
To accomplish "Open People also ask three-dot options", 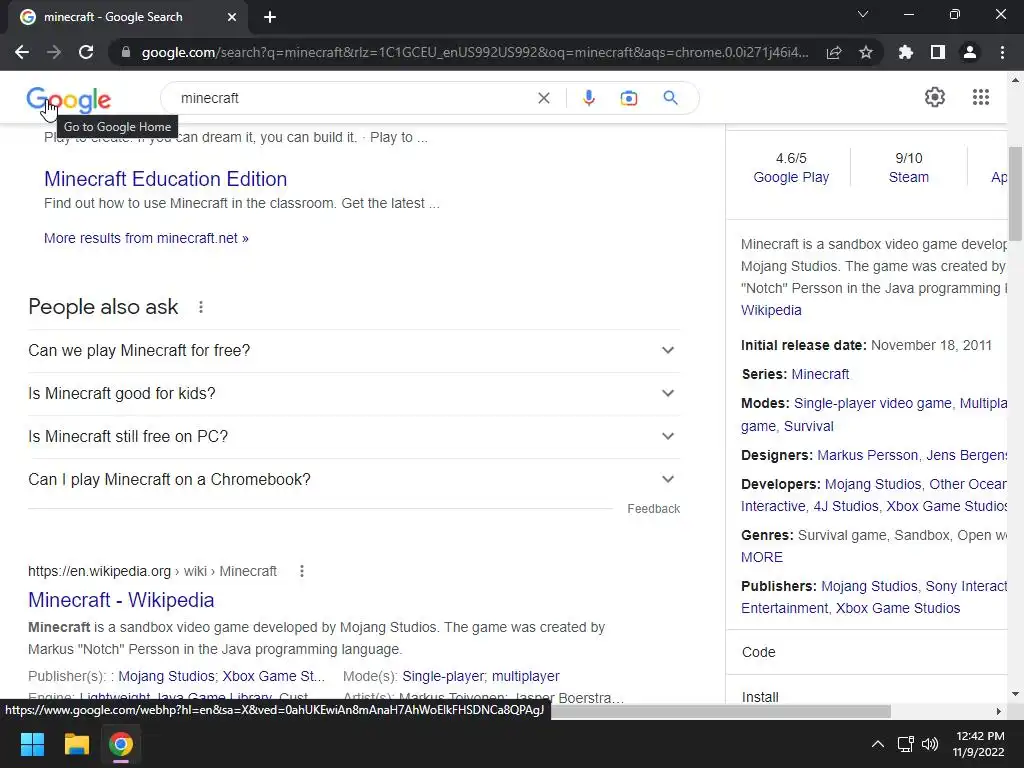I will (x=201, y=307).
